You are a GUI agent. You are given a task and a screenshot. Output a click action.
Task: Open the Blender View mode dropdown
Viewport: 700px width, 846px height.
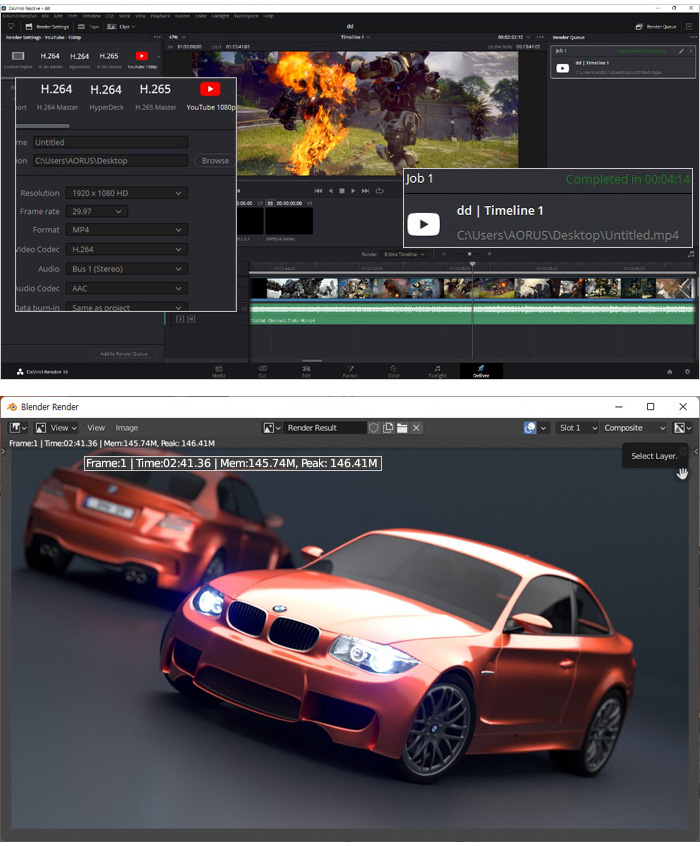coord(56,428)
